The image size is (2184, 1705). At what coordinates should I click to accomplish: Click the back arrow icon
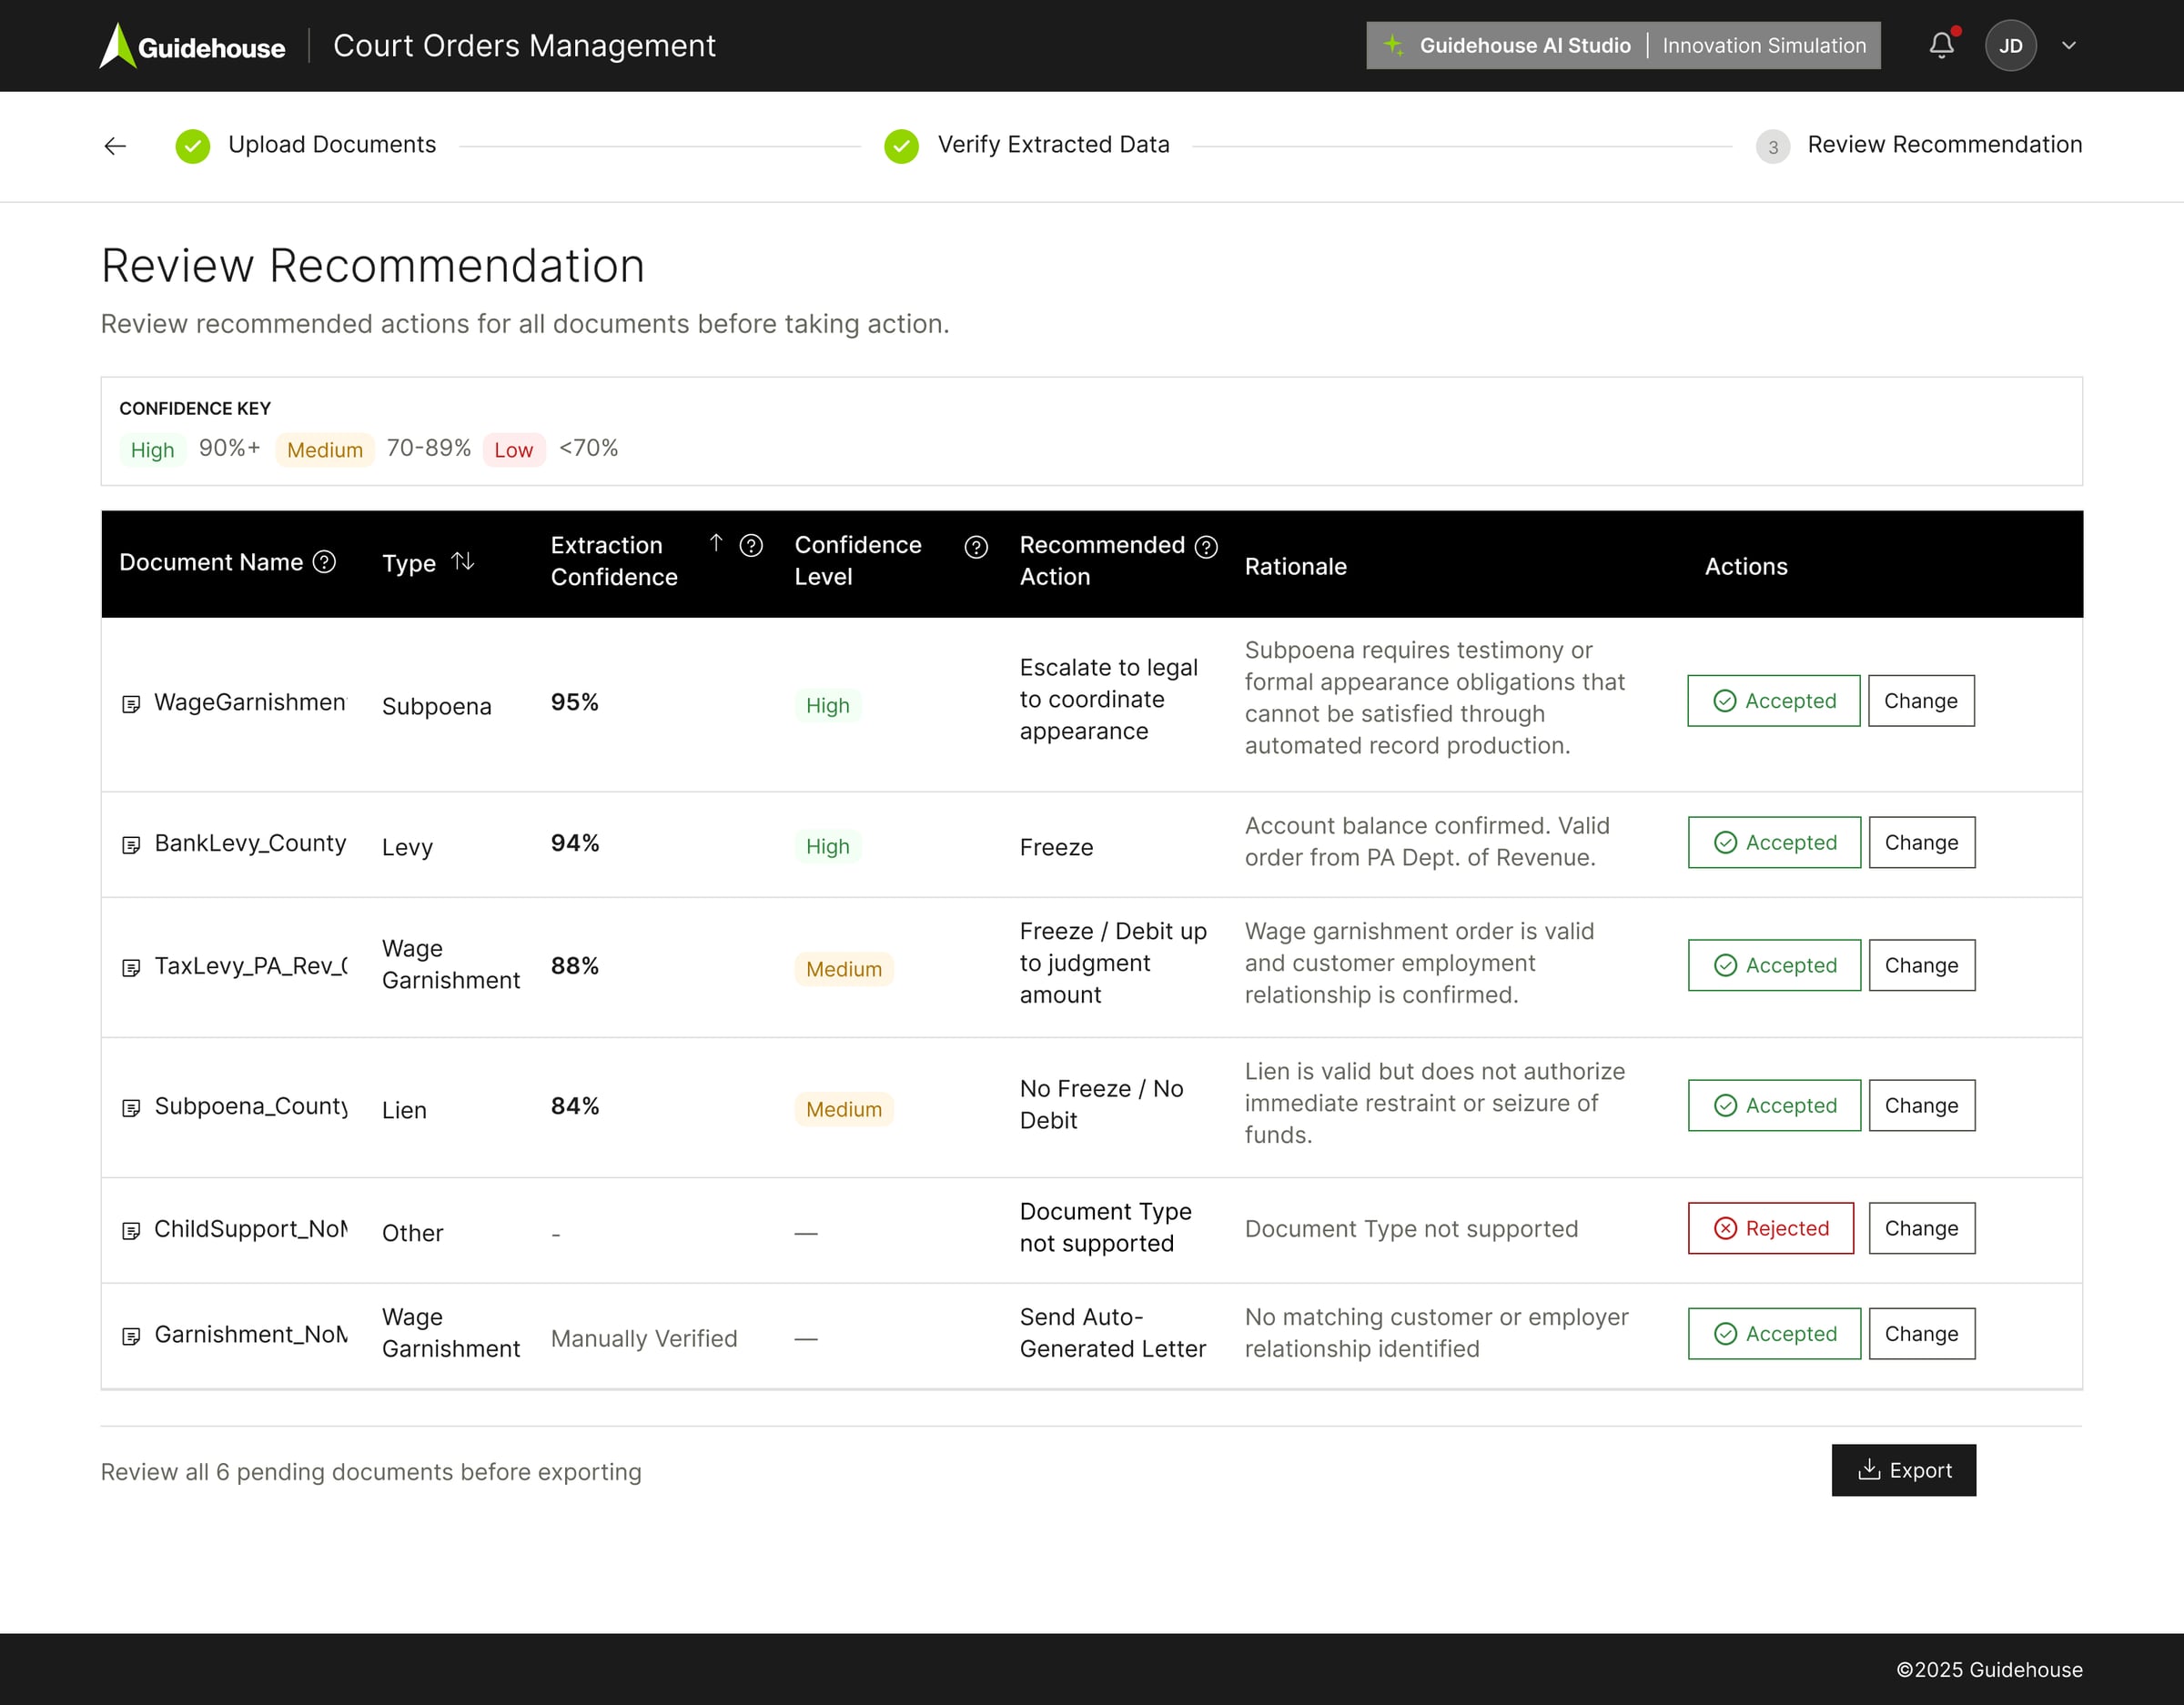click(x=115, y=146)
